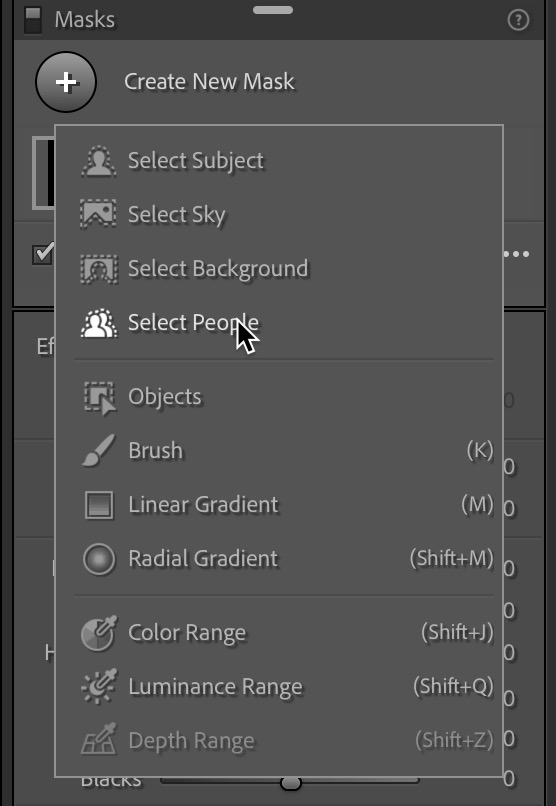Click the Color Range eyedropper icon
This screenshot has height=806, width=556.
click(x=99, y=633)
